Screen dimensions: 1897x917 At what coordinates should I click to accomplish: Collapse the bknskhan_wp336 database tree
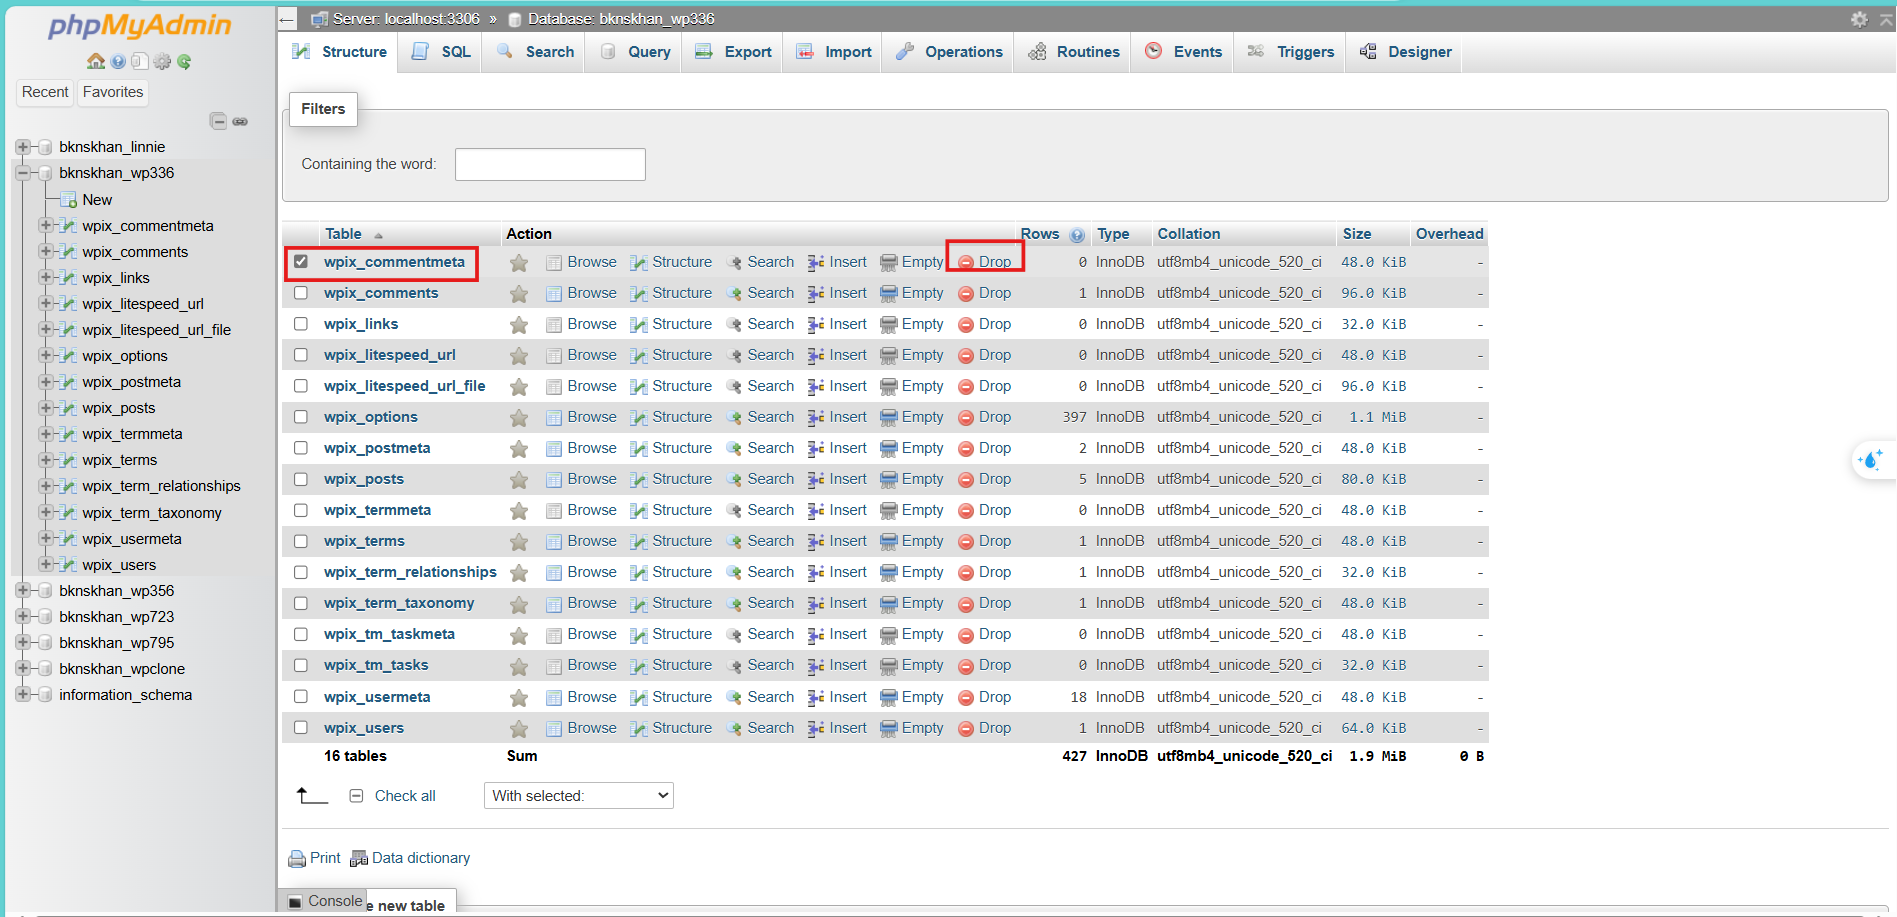[x=22, y=173]
